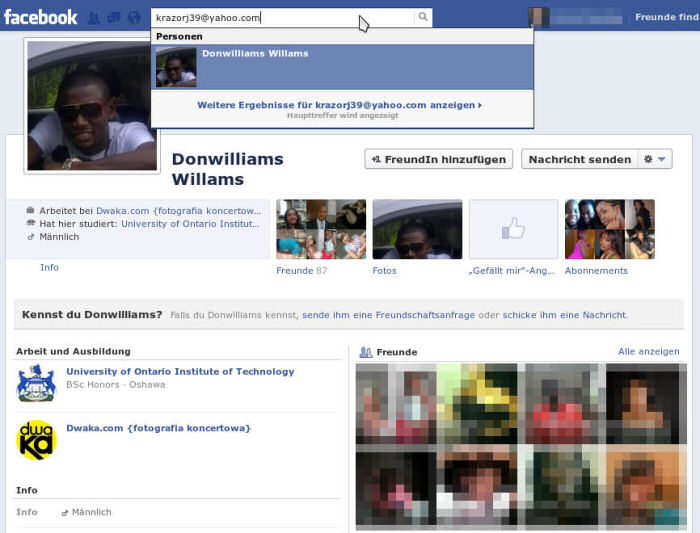The width and height of the screenshot is (700, 533).
Task: Open notifications globe icon
Action: click(134, 17)
